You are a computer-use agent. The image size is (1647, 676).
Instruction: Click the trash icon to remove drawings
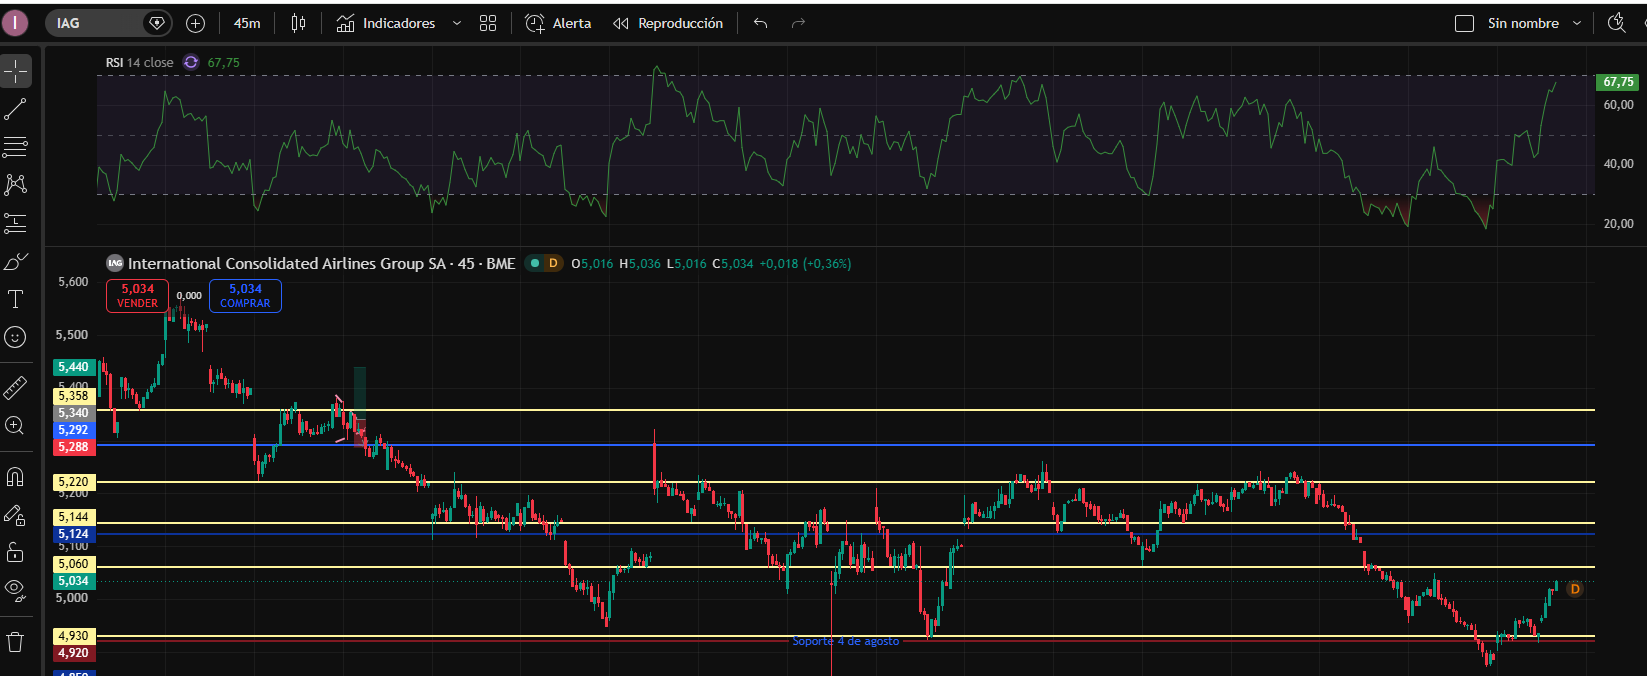tap(16, 641)
